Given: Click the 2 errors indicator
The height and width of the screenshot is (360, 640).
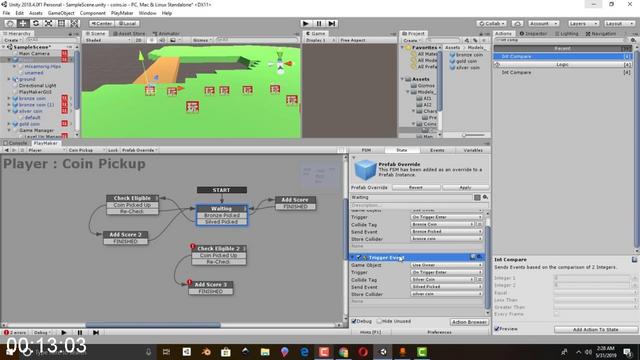Looking at the screenshot, I should (15, 332).
